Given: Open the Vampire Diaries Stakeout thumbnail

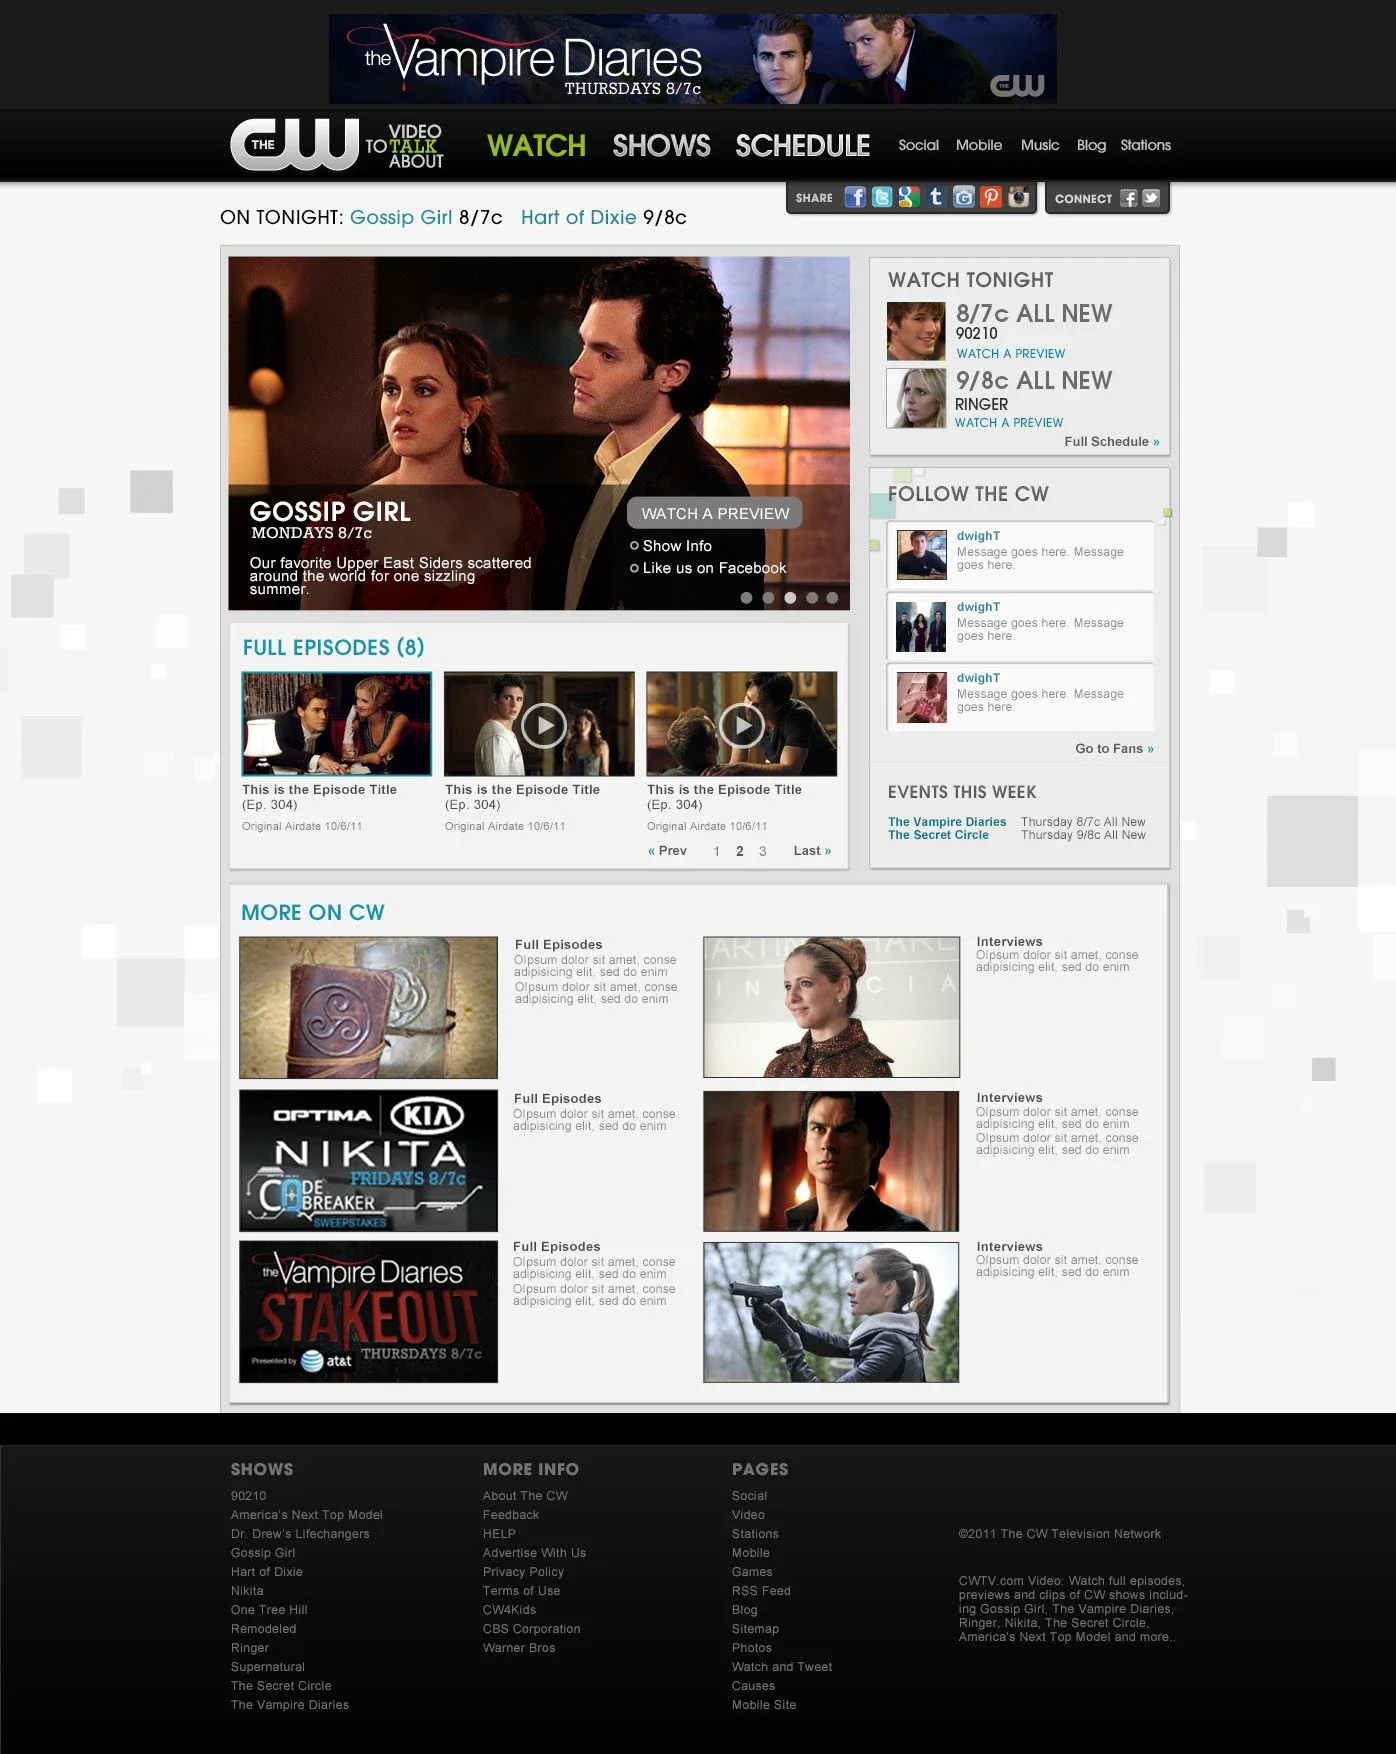Looking at the screenshot, I should click(x=368, y=1312).
